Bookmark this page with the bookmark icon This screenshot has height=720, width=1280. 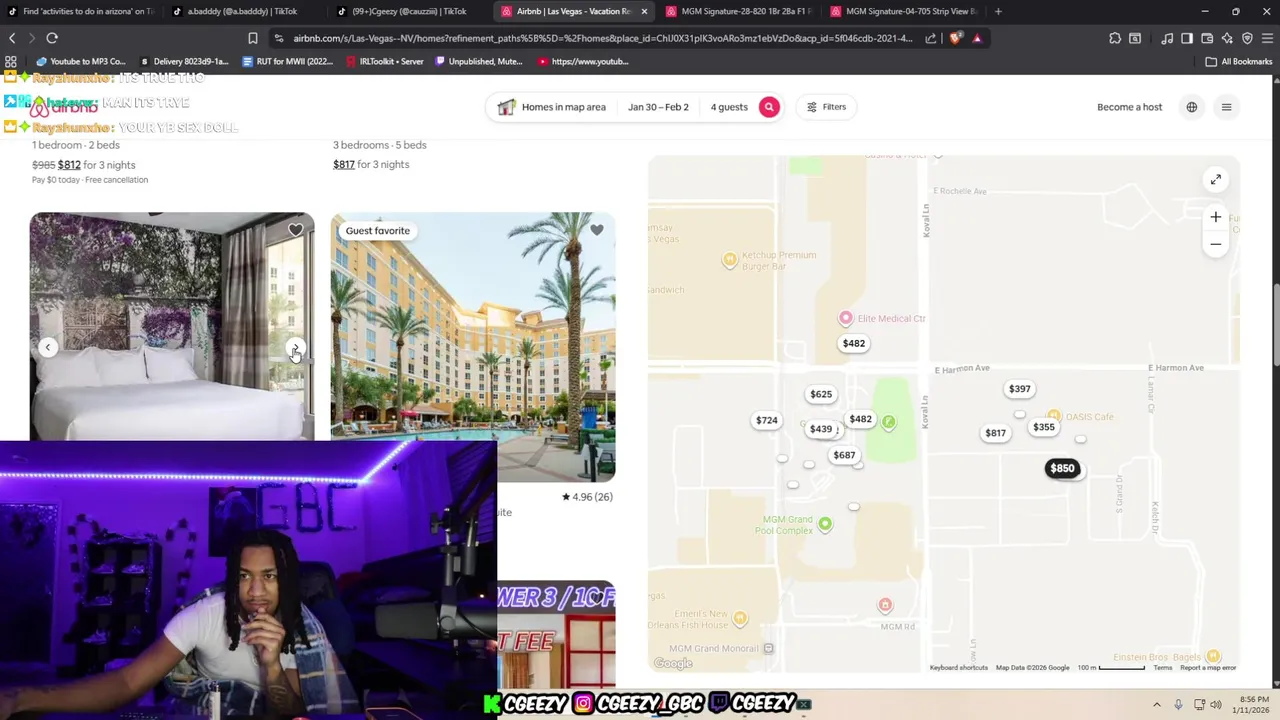click(x=253, y=38)
